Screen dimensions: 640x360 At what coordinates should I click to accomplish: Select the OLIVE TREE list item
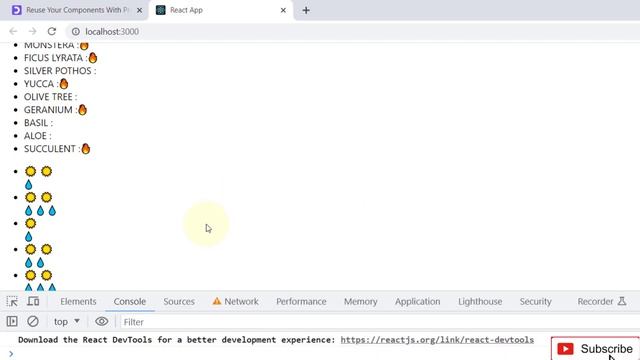click(x=50, y=97)
